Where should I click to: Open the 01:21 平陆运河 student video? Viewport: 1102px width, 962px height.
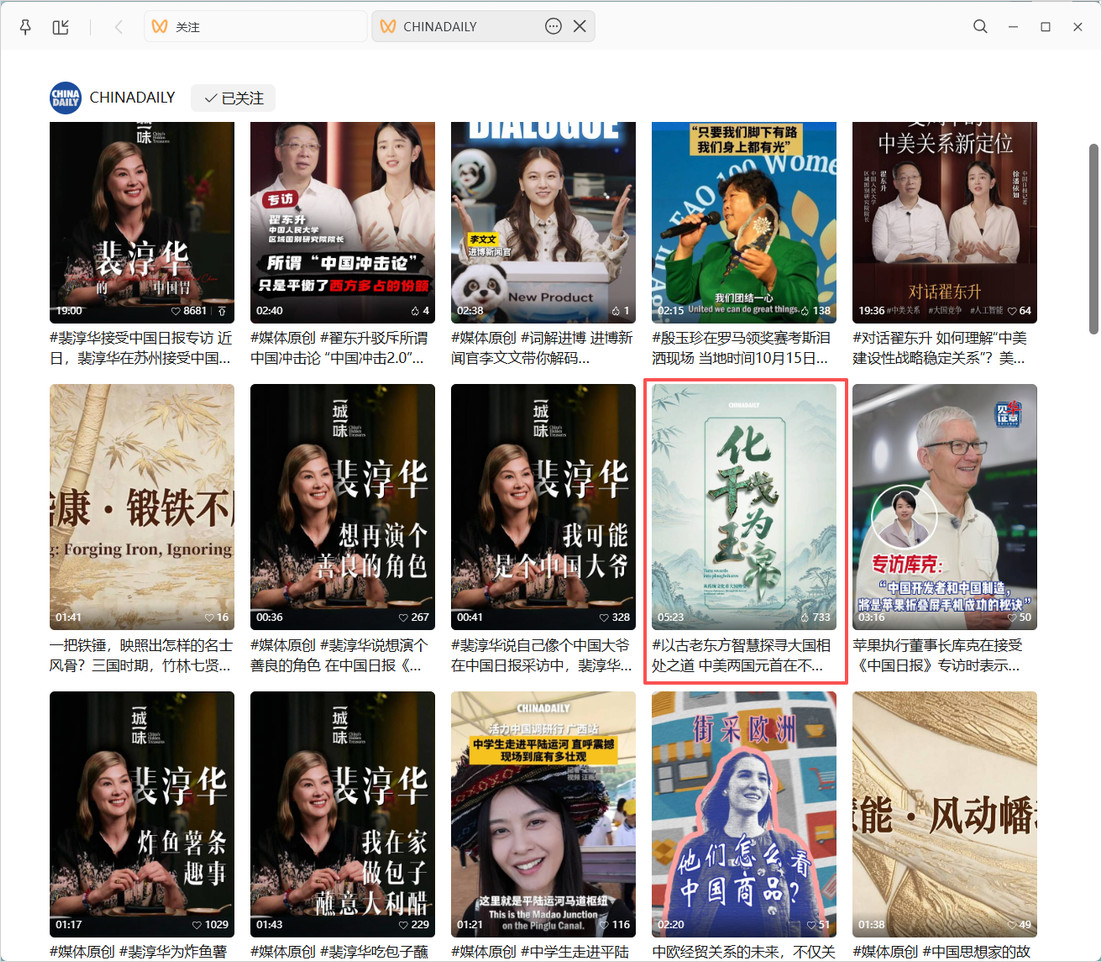(x=543, y=814)
